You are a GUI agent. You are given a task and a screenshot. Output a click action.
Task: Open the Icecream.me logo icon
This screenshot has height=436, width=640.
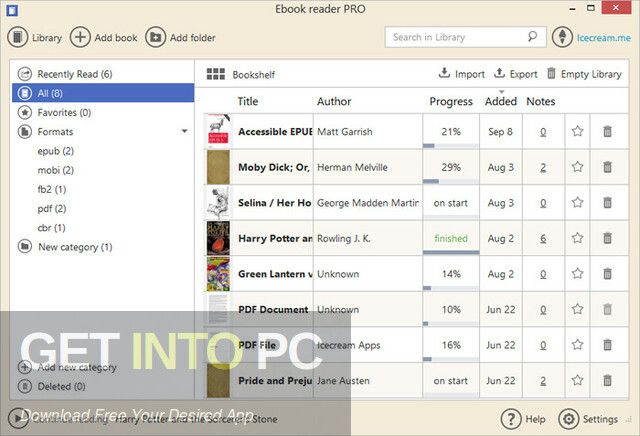coord(562,37)
